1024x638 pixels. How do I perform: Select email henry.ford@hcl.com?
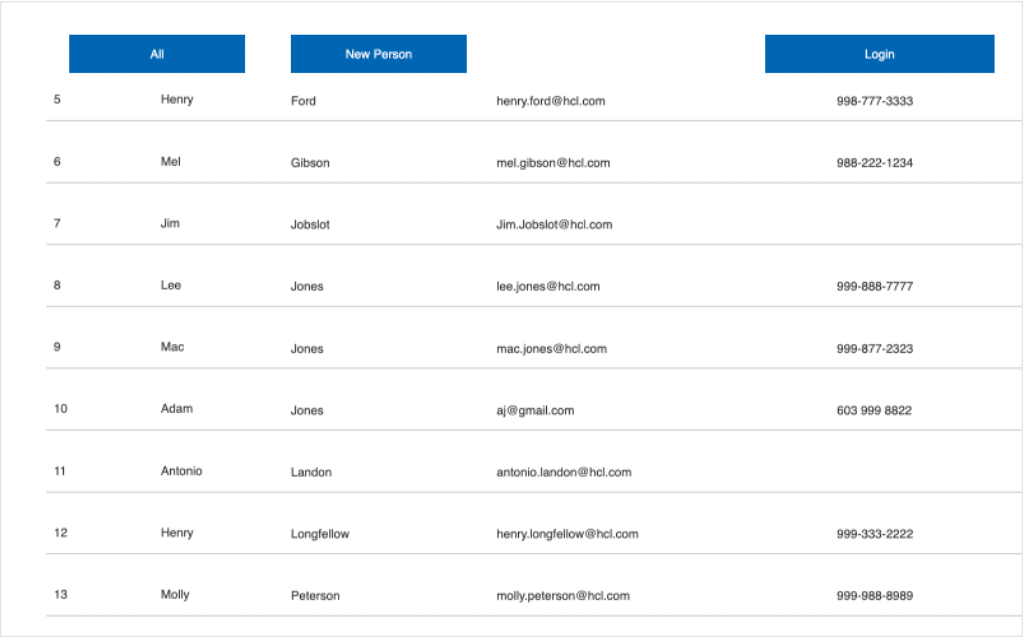click(x=551, y=101)
